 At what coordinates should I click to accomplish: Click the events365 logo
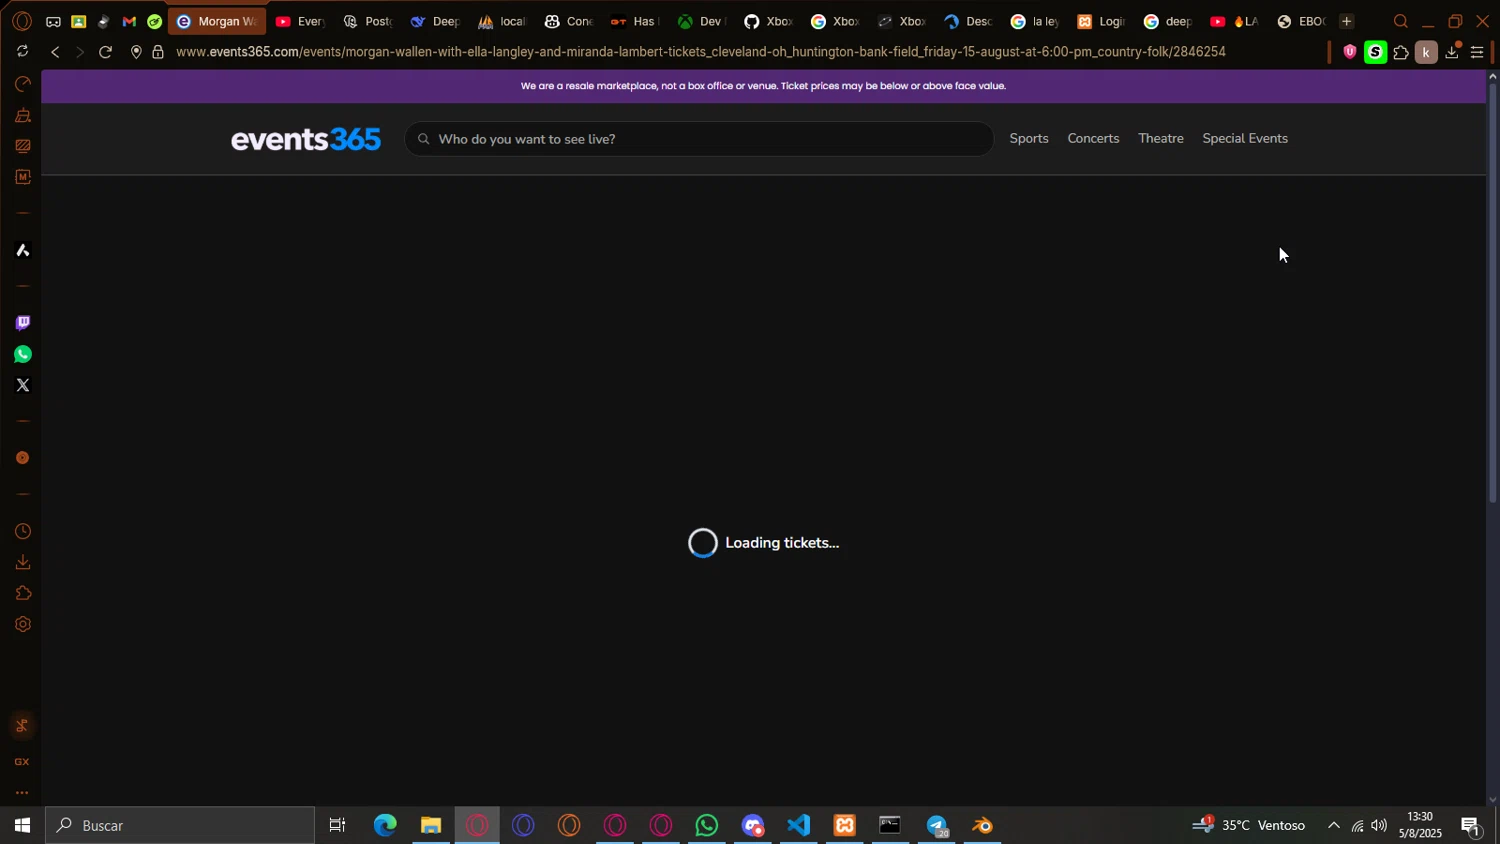coord(305,139)
